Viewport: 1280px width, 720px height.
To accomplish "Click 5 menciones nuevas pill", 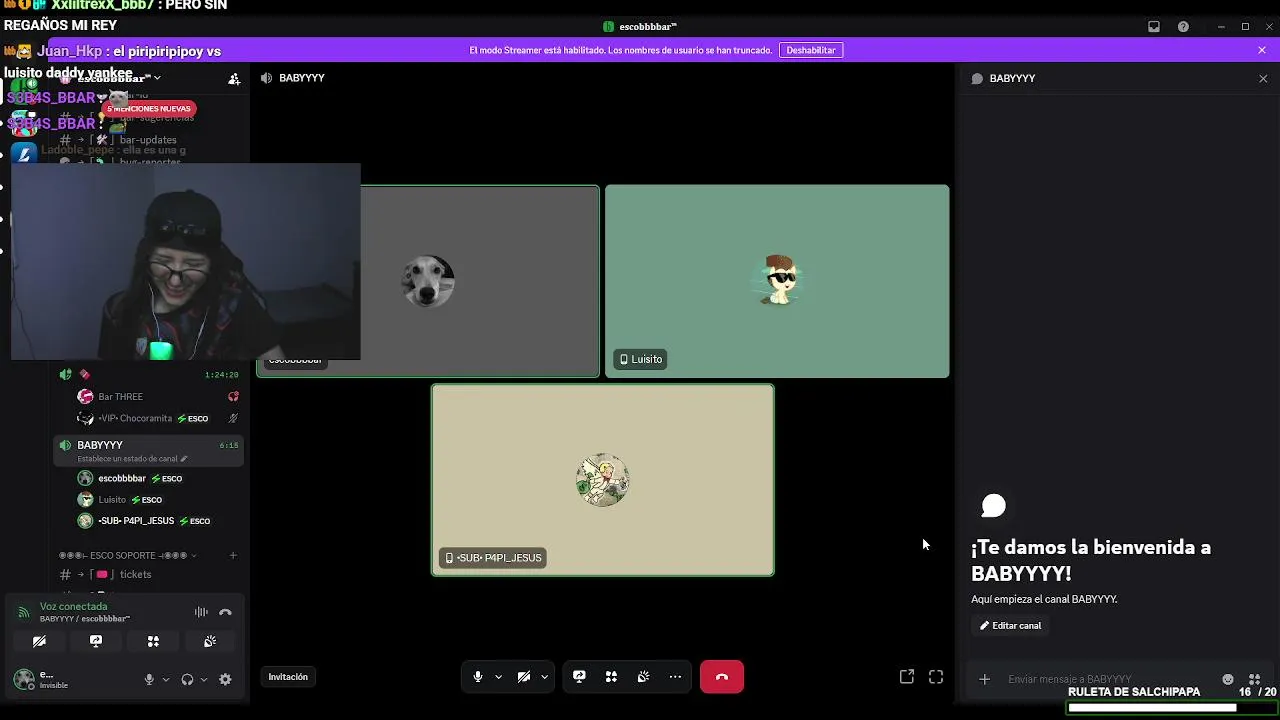I will [149, 108].
